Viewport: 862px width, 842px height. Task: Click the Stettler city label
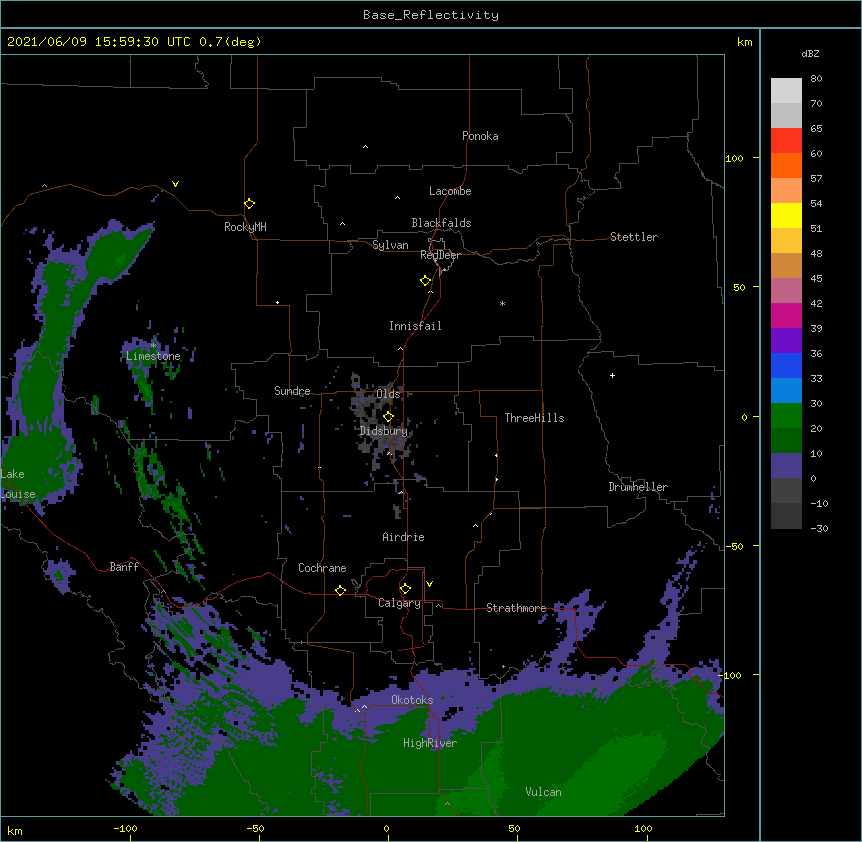tap(634, 237)
